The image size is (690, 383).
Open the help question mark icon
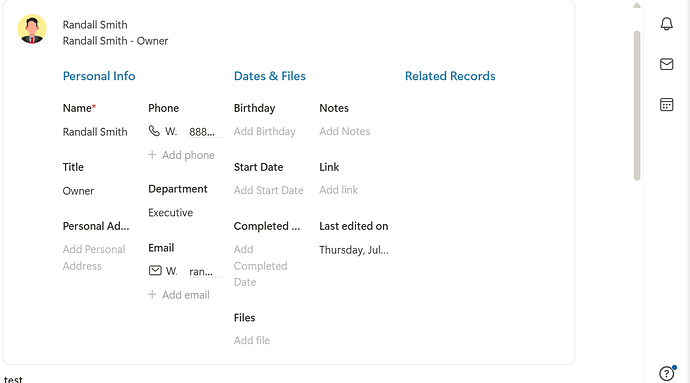click(666, 373)
